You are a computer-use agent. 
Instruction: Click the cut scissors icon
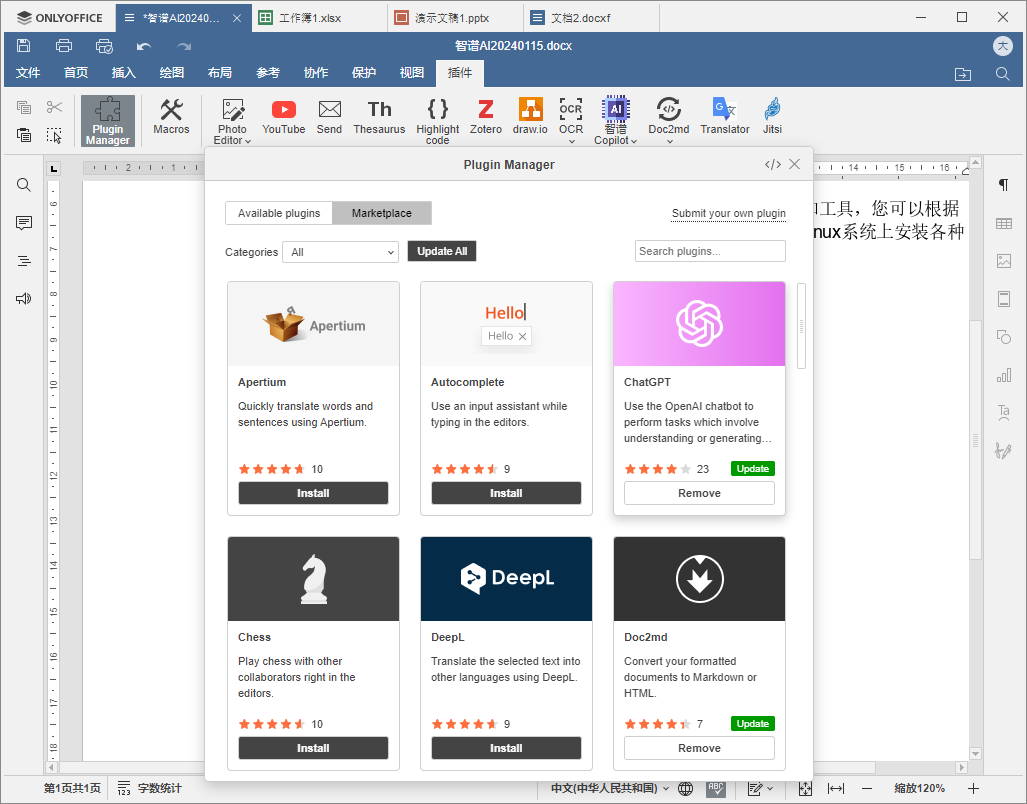click(54, 107)
